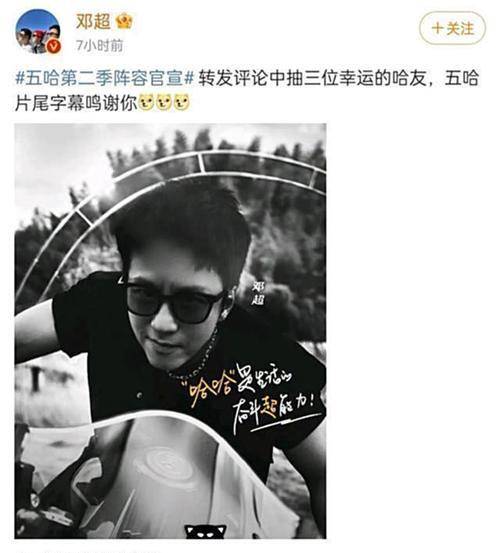The width and height of the screenshot is (500, 553).
Task: Open 邓超's profile avatar
Action: point(38,32)
